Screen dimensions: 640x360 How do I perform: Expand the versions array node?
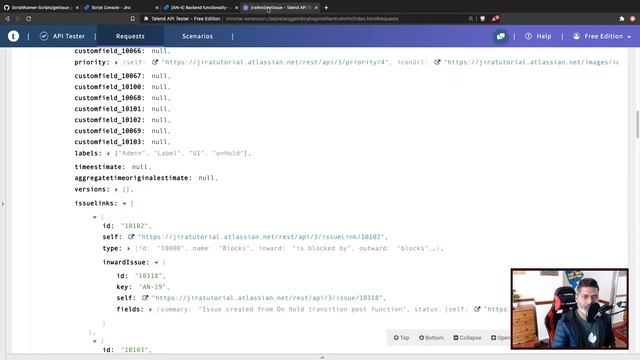tap(116, 189)
